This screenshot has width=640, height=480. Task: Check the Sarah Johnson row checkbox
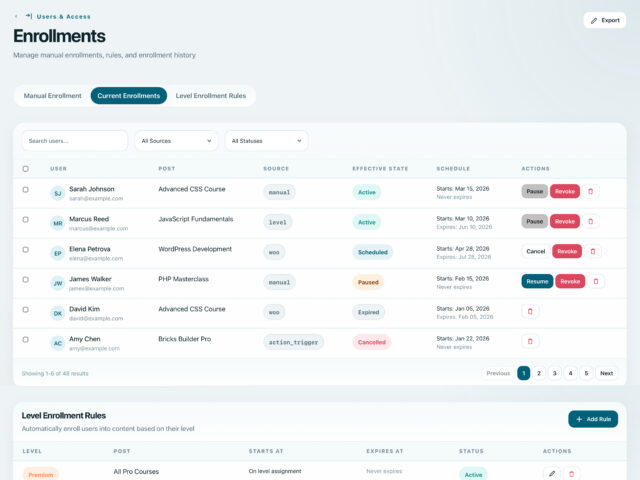point(26,190)
